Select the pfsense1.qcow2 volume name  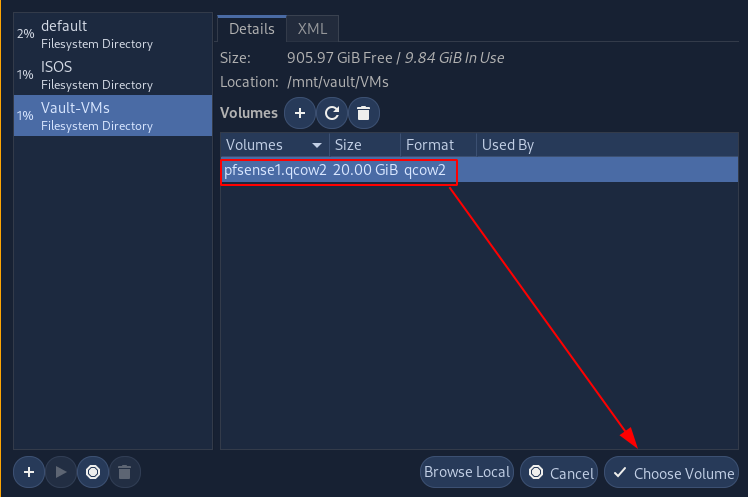click(x=275, y=170)
